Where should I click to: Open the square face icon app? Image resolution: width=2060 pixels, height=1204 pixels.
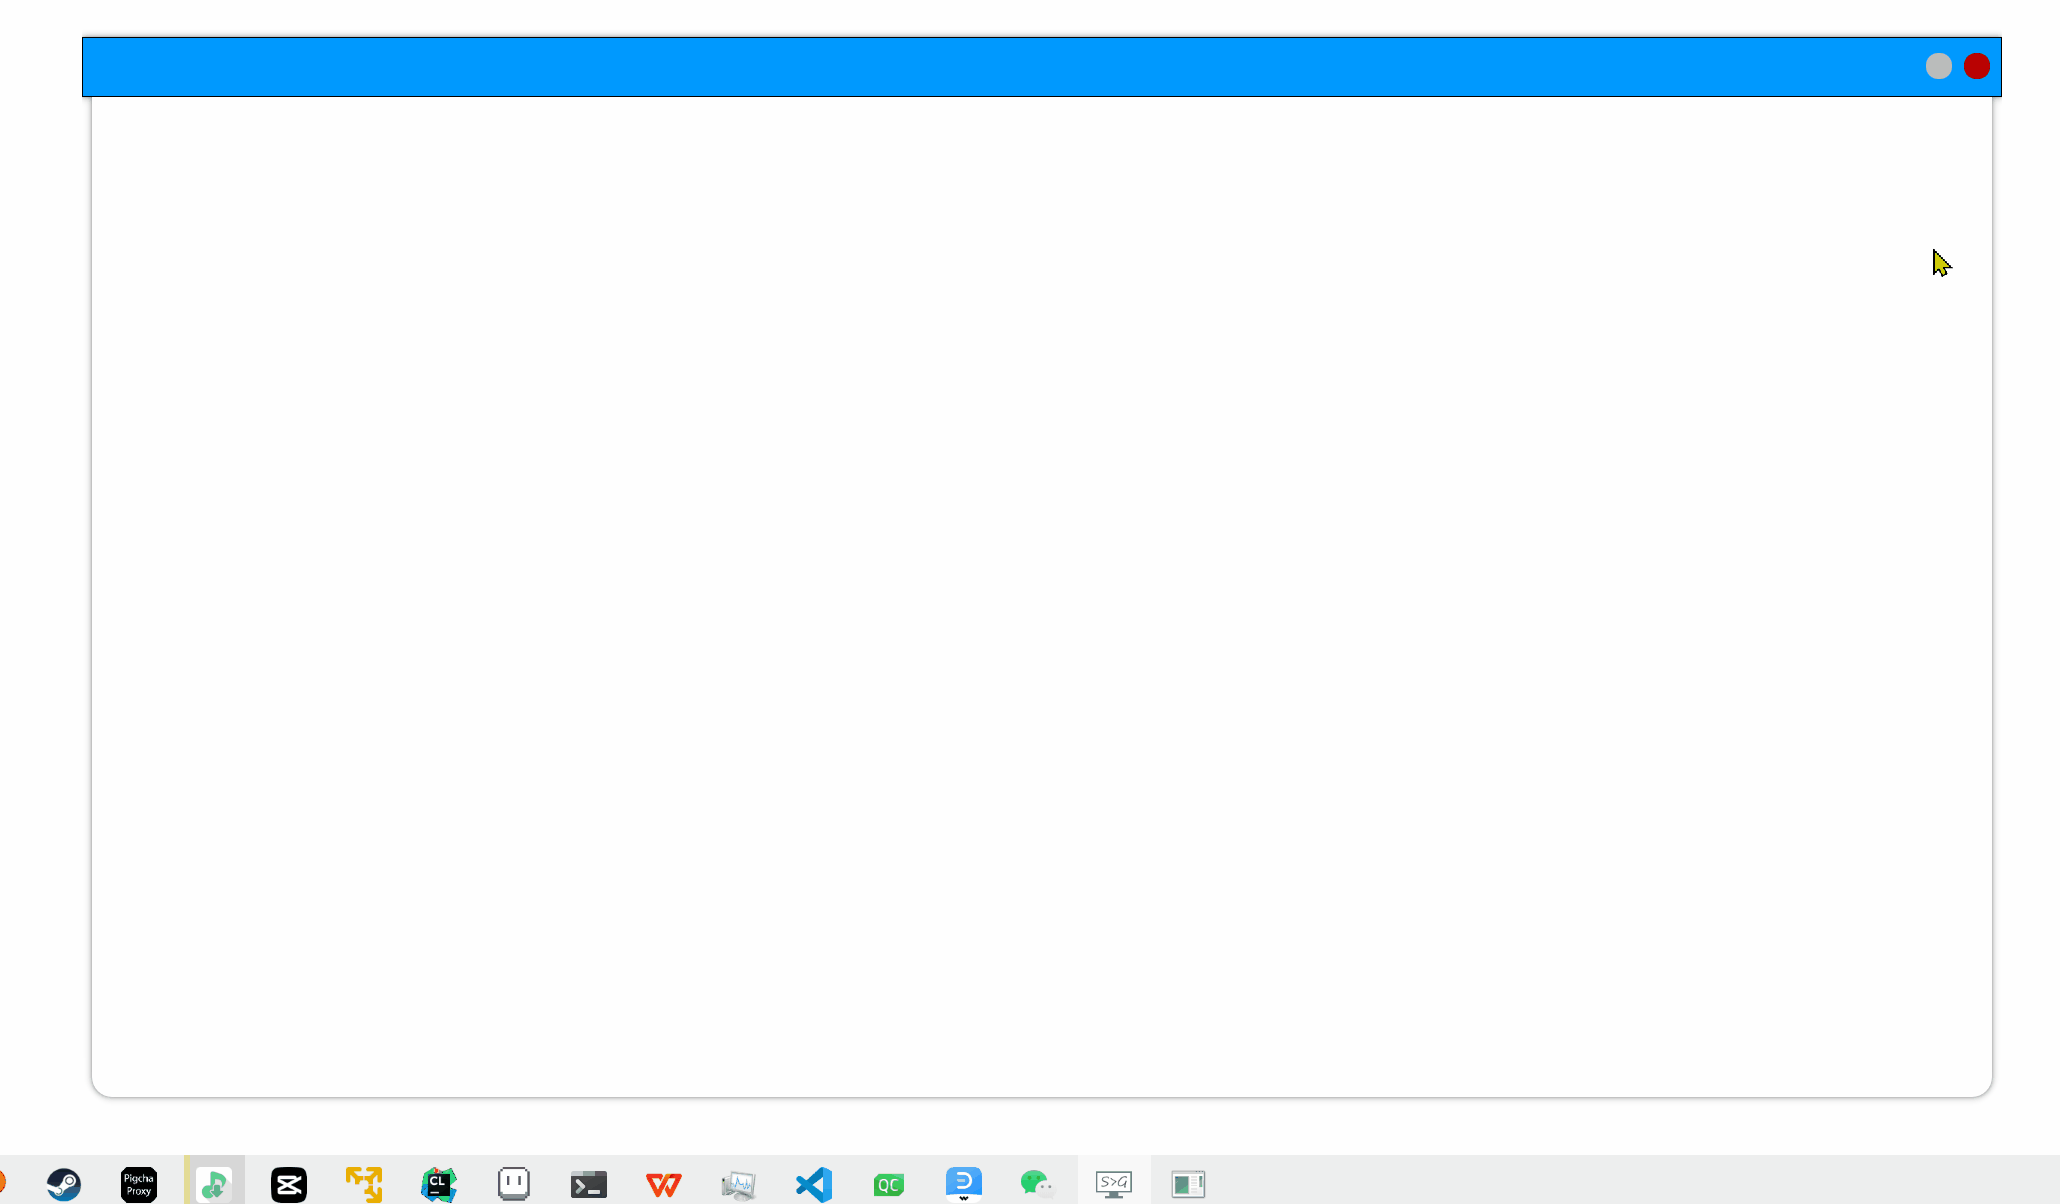tap(514, 1184)
